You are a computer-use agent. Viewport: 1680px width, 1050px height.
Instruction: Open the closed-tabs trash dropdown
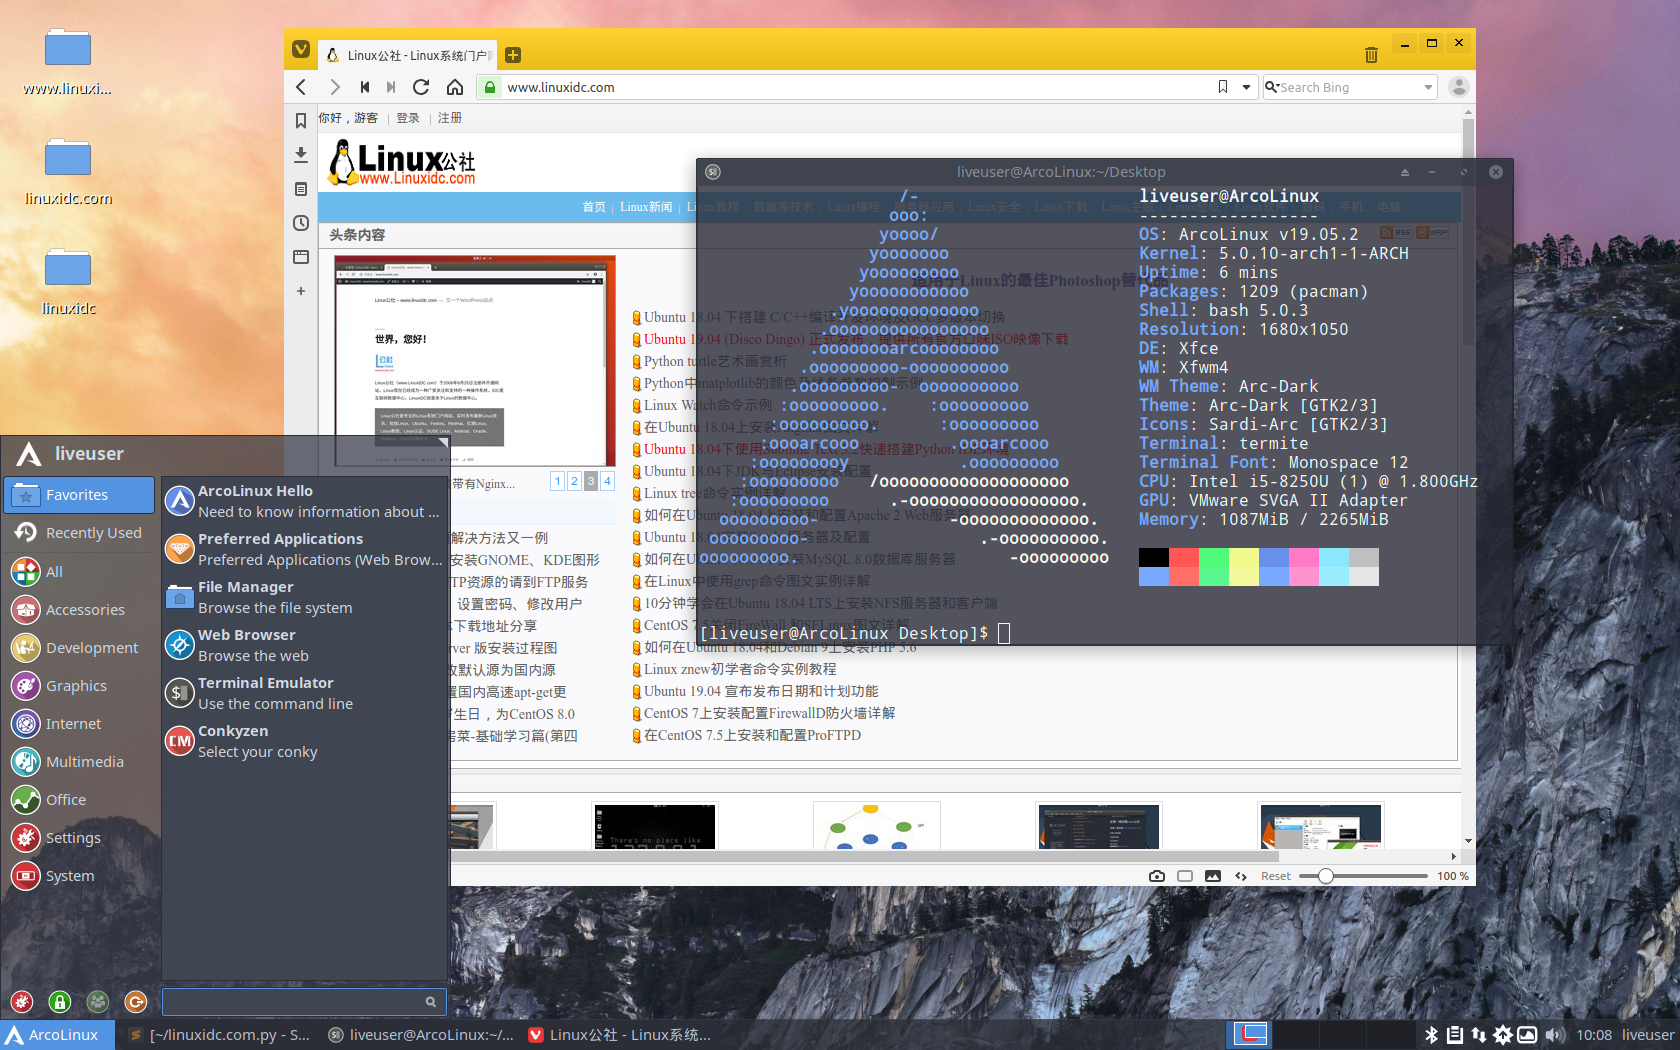click(1371, 56)
